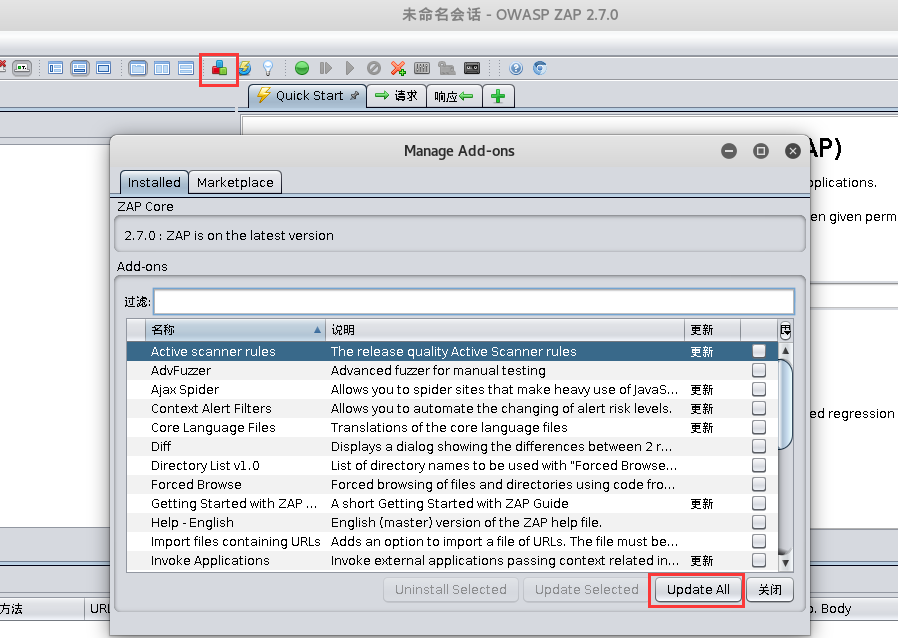Sort add-ons by 名称 column header
898x638 pixels.
tap(235, 330)
